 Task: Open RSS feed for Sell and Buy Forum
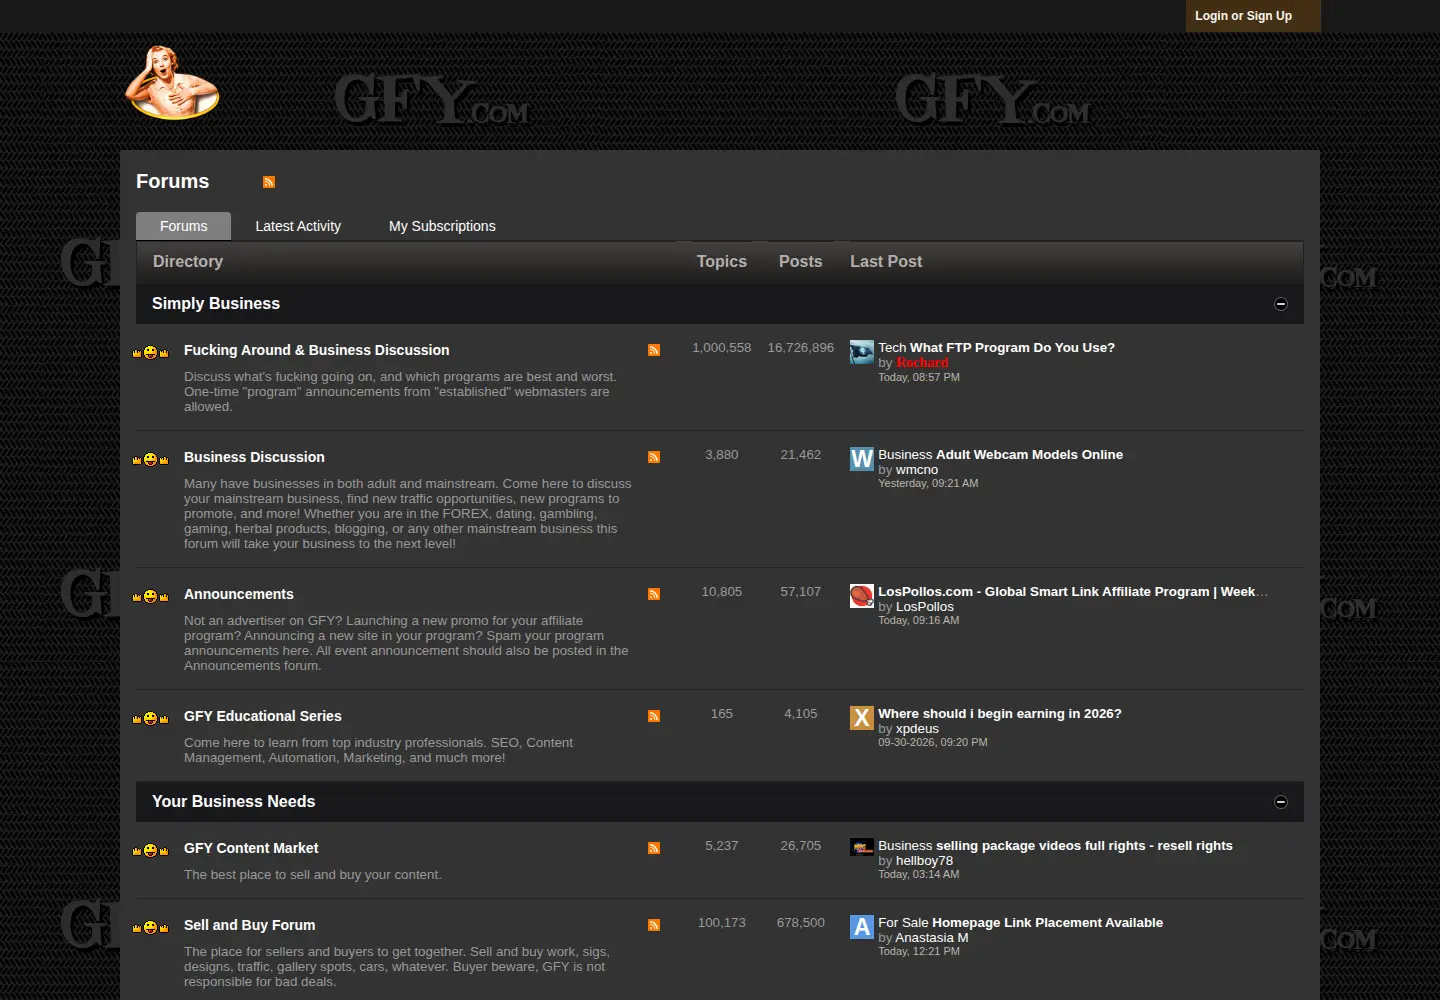point(654,925)
